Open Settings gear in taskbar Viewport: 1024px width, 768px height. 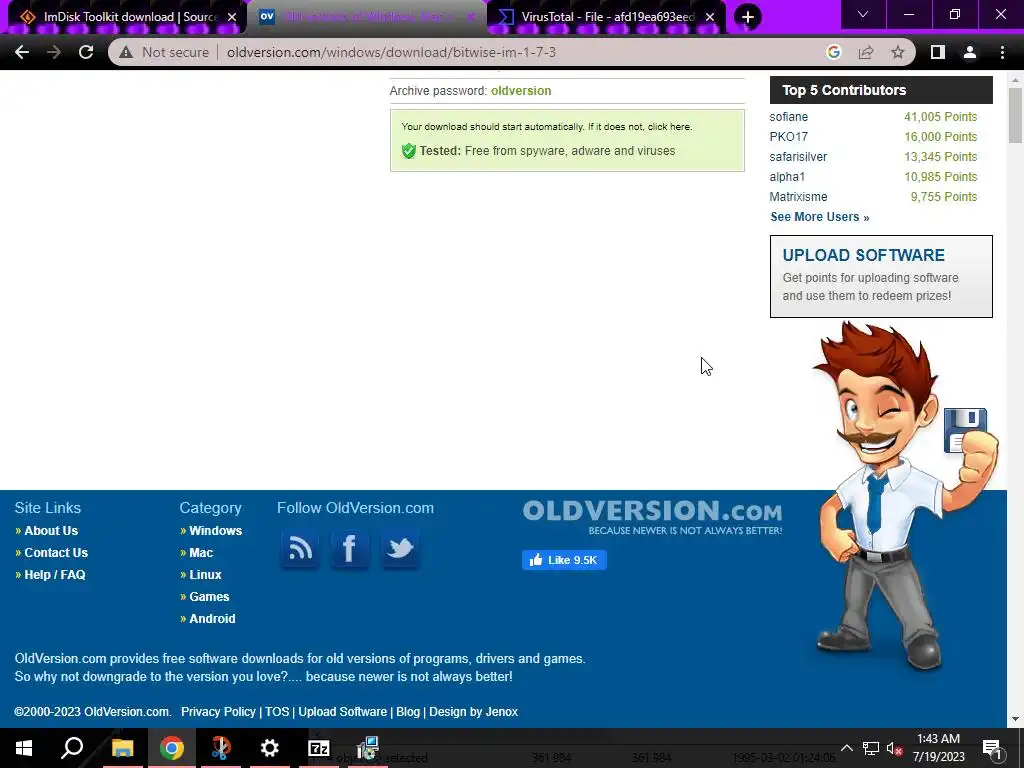pyautogui.click(x=269, y=748)
